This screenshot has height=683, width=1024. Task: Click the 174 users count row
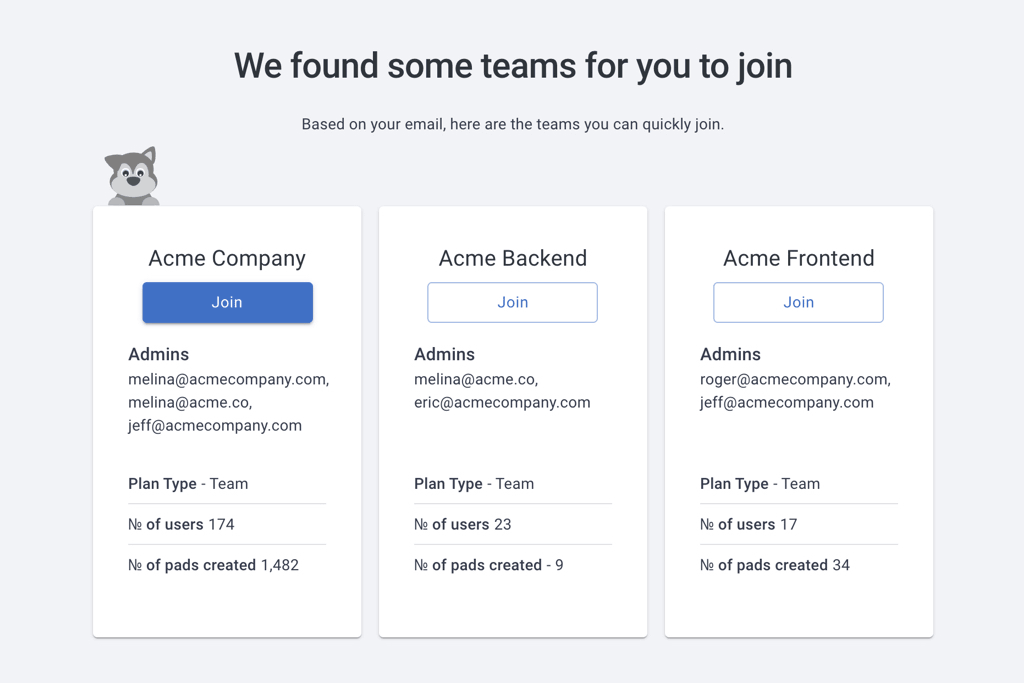click(181, 525)
